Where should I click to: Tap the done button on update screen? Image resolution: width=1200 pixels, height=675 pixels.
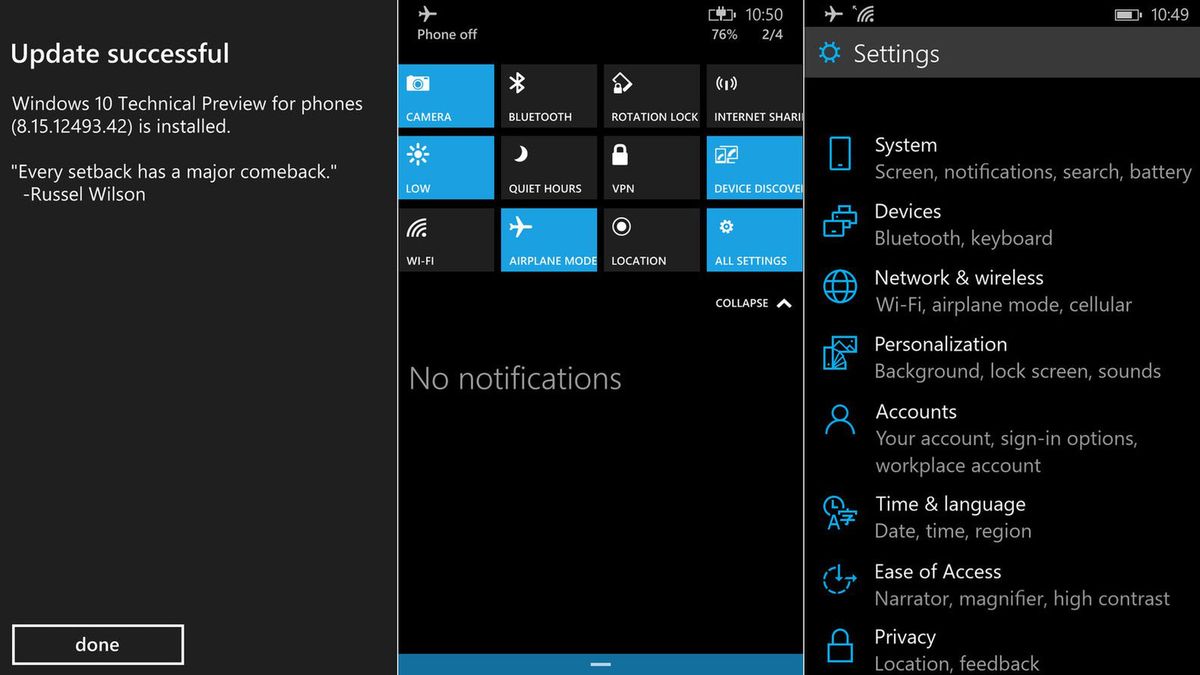(98, 645)
